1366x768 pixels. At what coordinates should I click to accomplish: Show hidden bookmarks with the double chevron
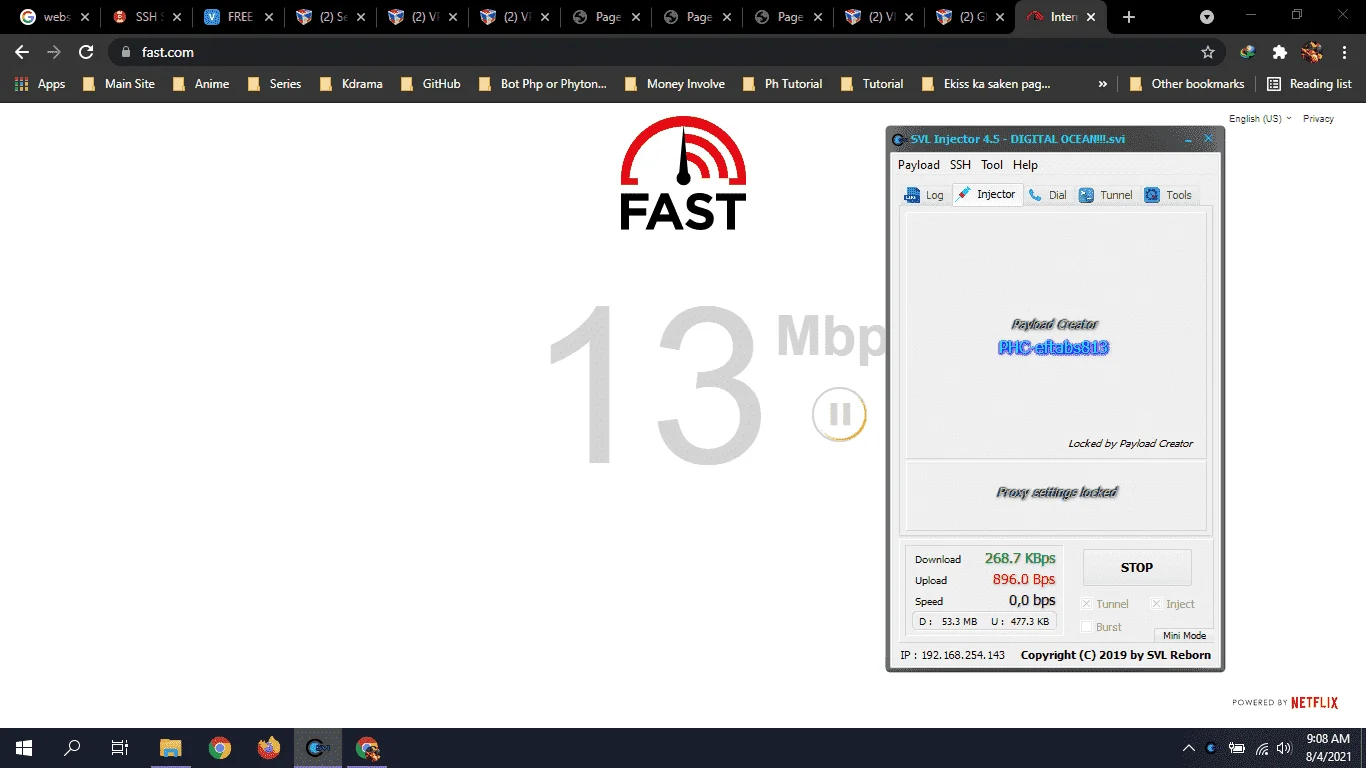[1103, 84]
